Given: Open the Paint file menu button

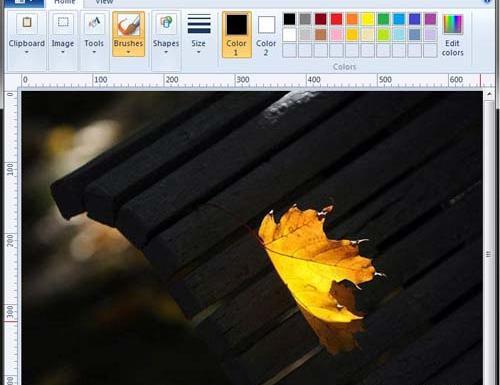Looking at the screenshot, I should coord(24,3).
